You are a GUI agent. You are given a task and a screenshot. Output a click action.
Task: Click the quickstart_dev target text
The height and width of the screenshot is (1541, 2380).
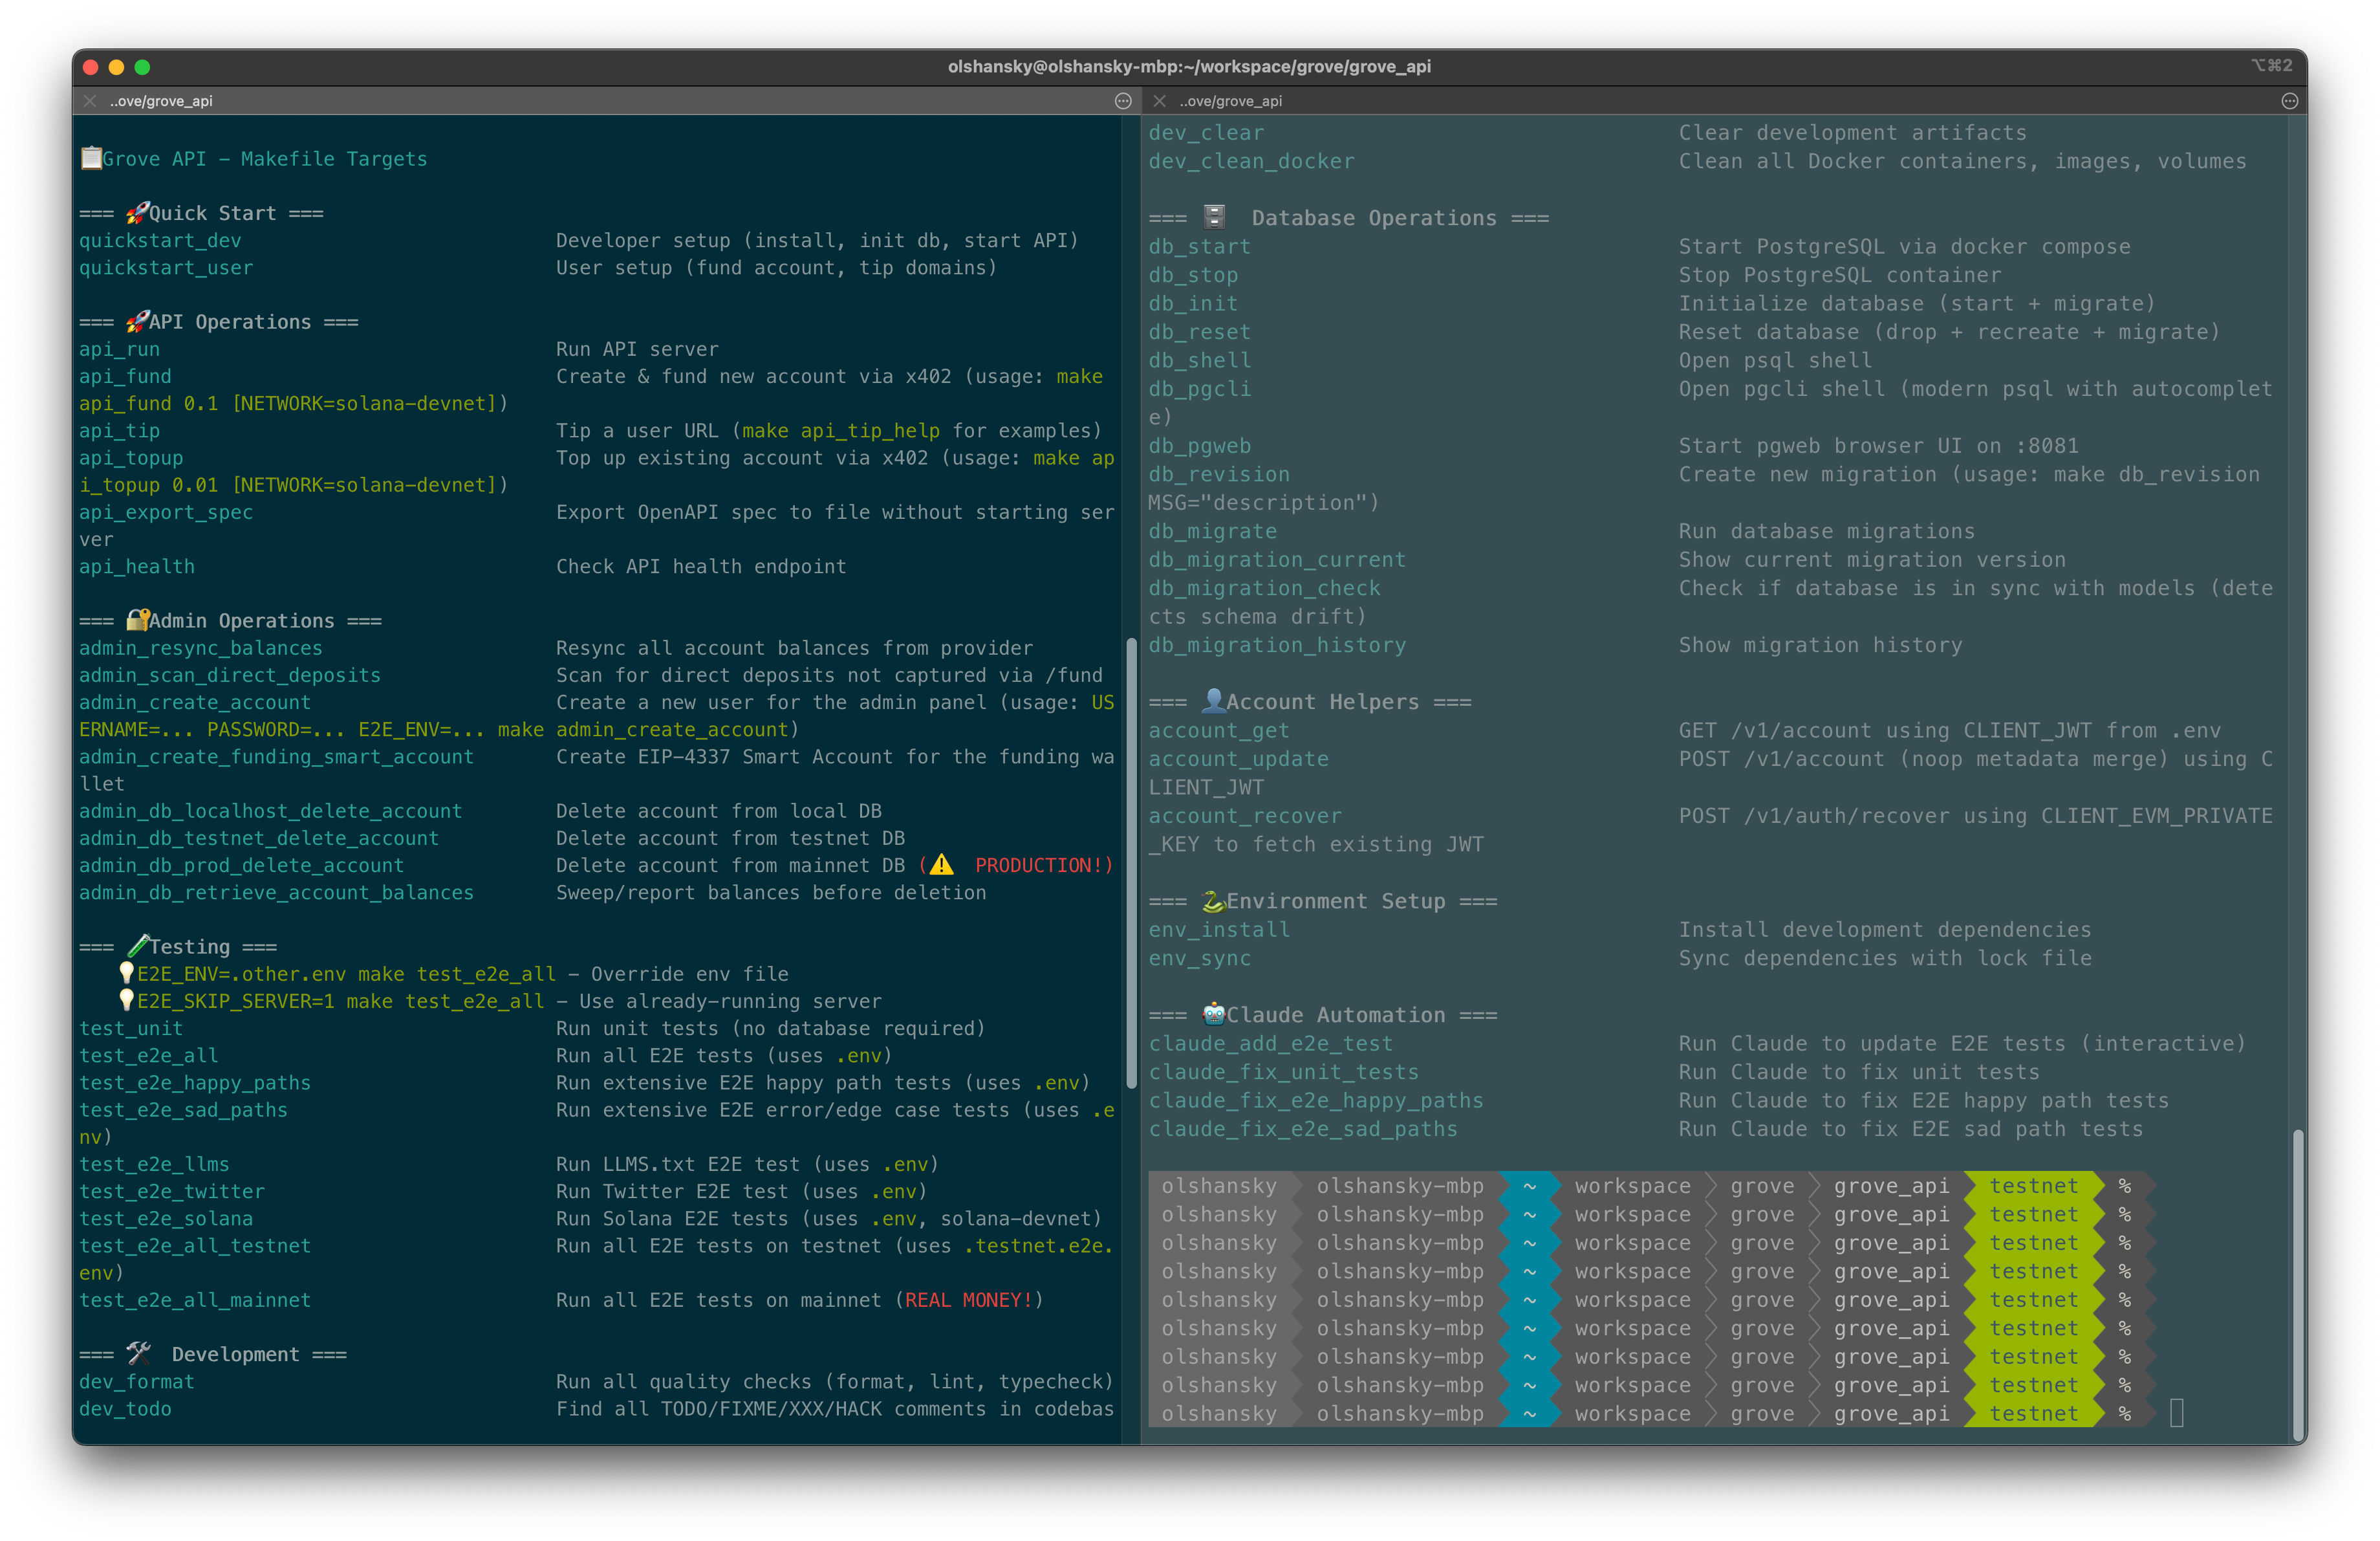[x=160, y=240]
